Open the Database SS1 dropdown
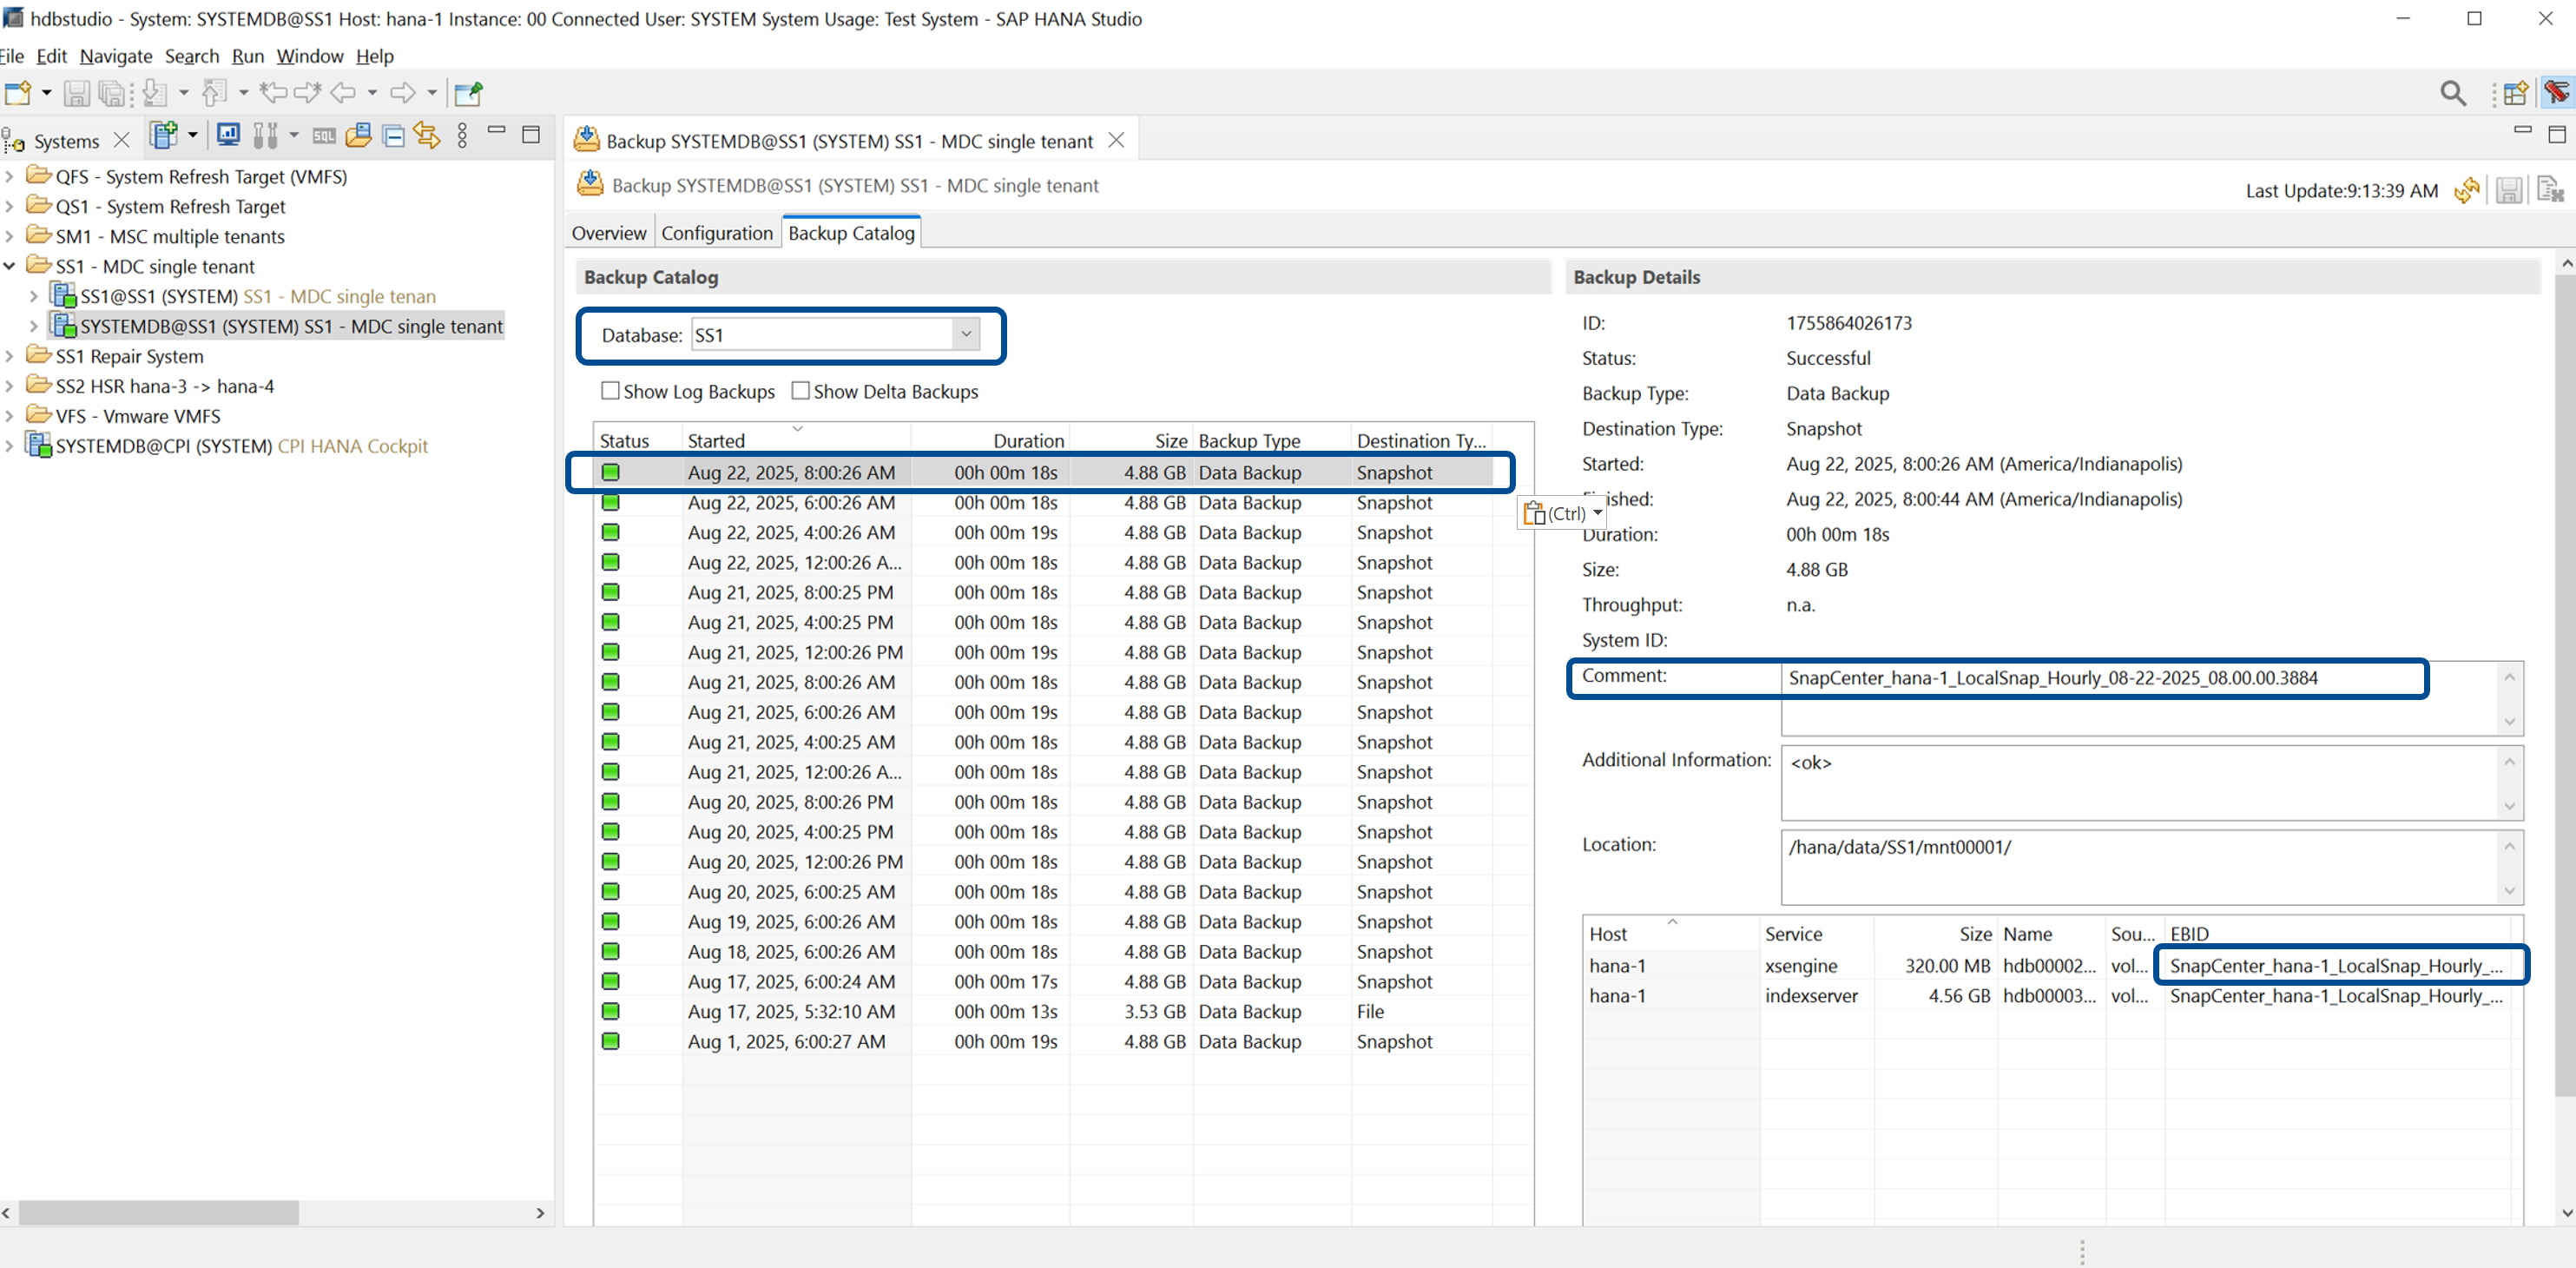This screenshot has height=1268, width=2576. [965, 334]
